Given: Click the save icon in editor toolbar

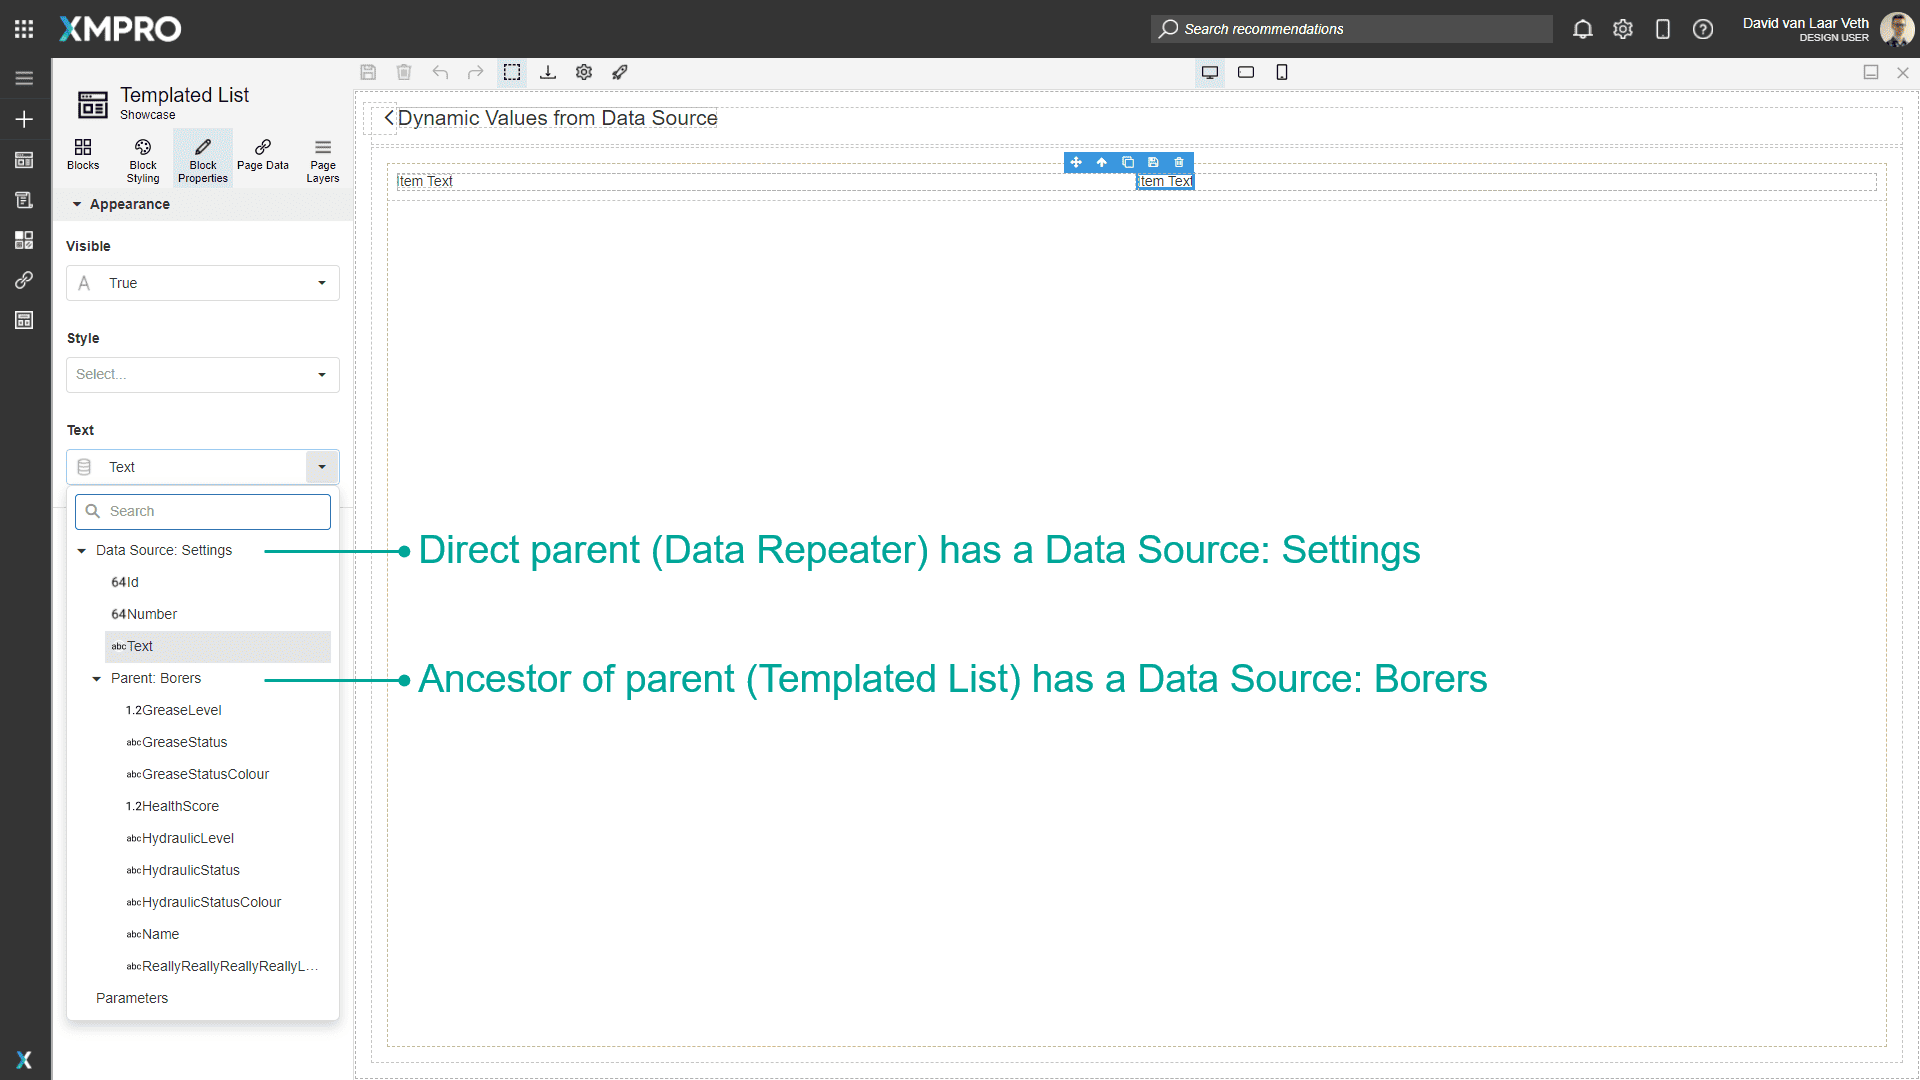Looking at the screenshot, I should coord(368,72).
